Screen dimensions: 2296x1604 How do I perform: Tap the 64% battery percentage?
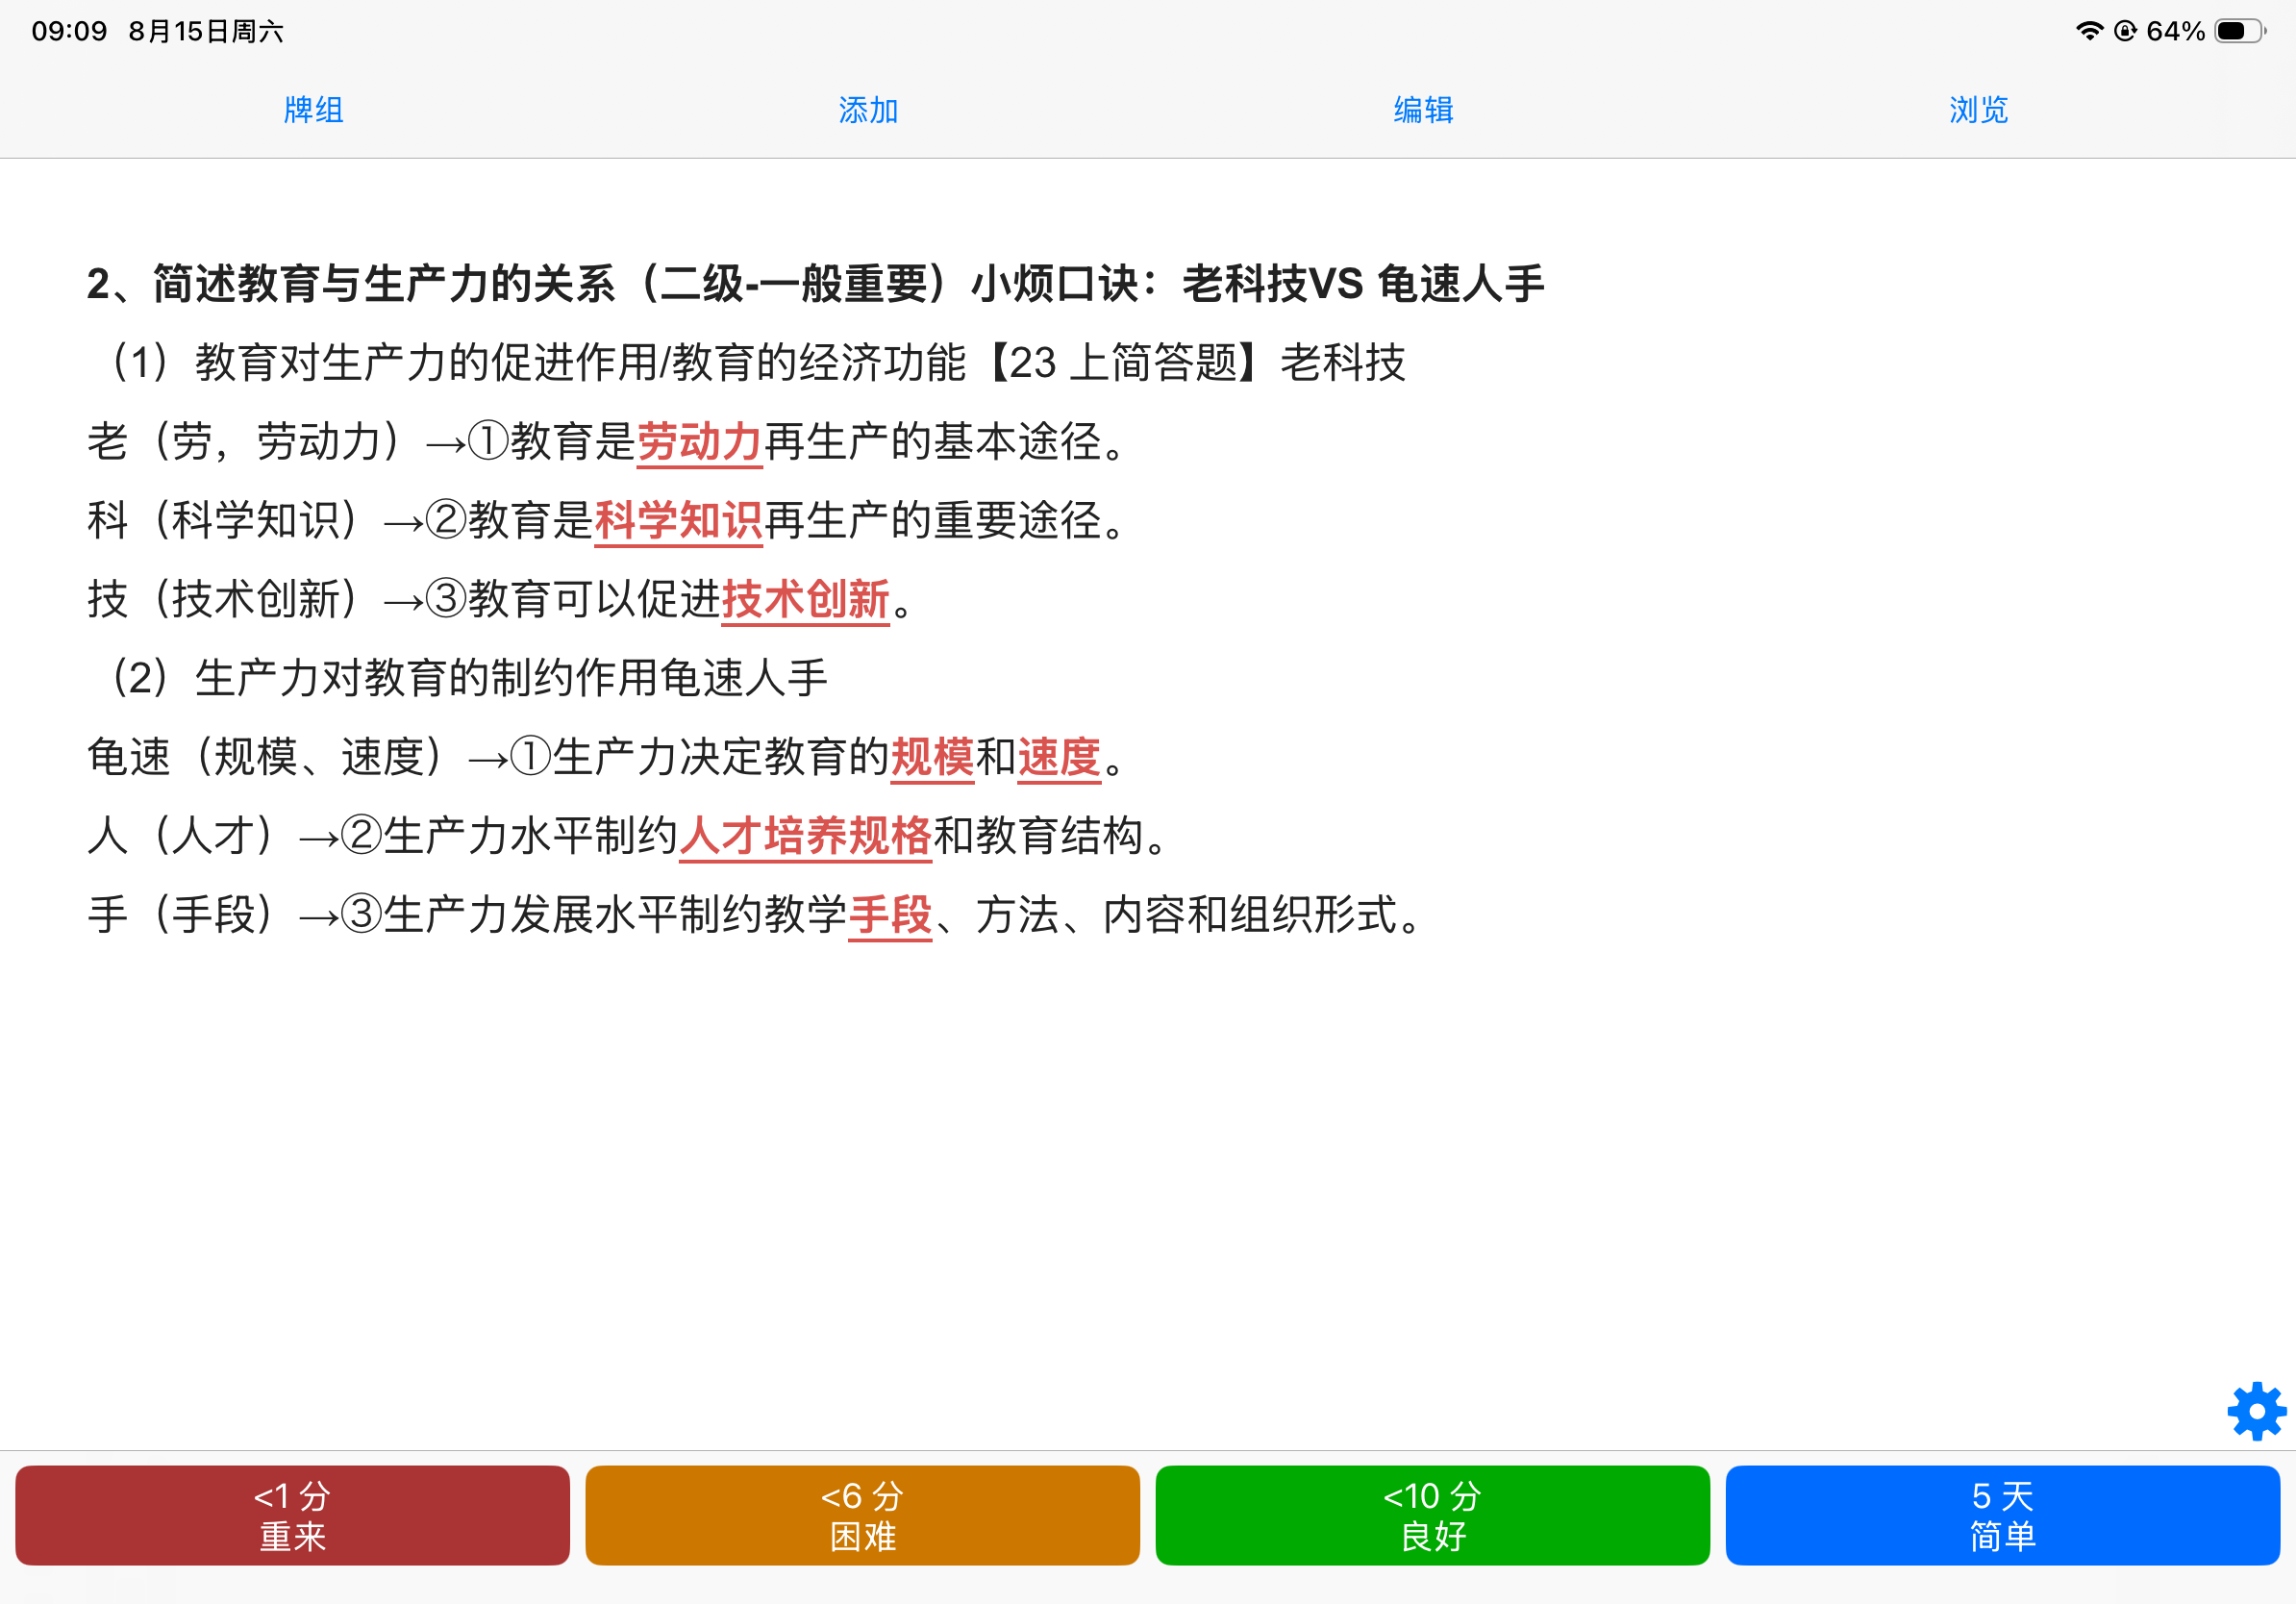2175,31
